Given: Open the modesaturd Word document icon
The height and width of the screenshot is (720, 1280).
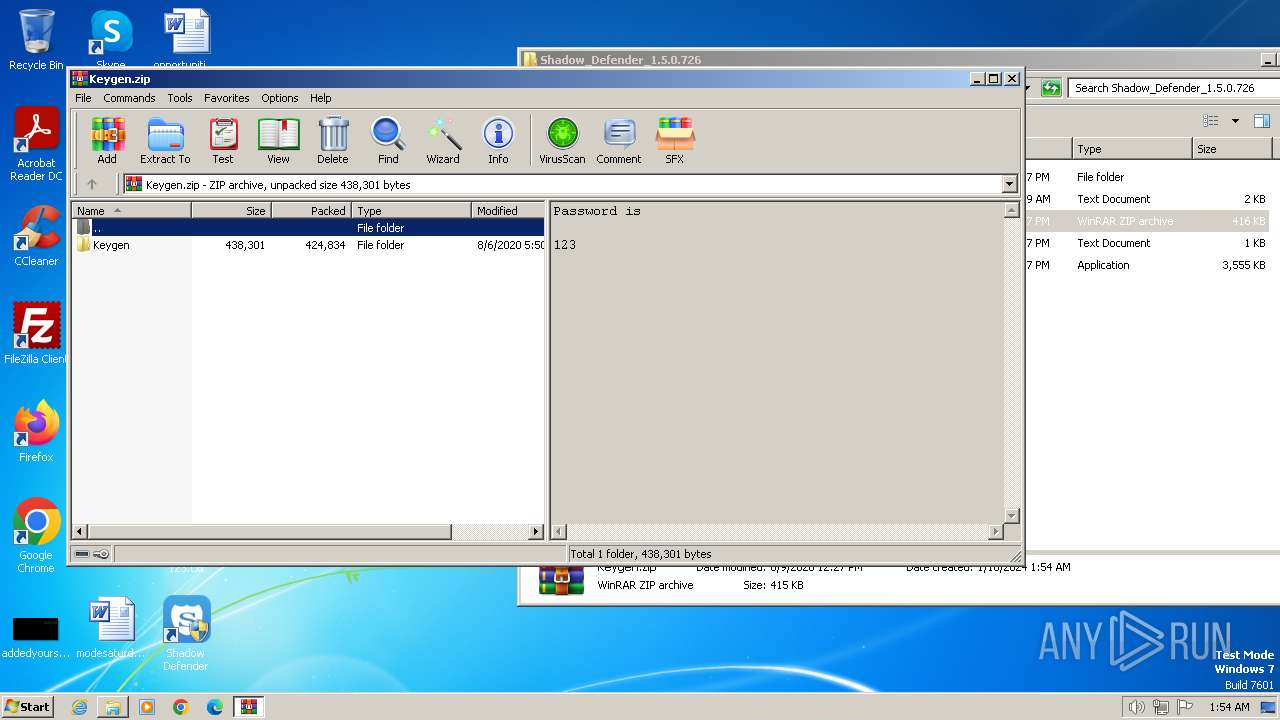Looking at the screenshot, I should (111, 628).
